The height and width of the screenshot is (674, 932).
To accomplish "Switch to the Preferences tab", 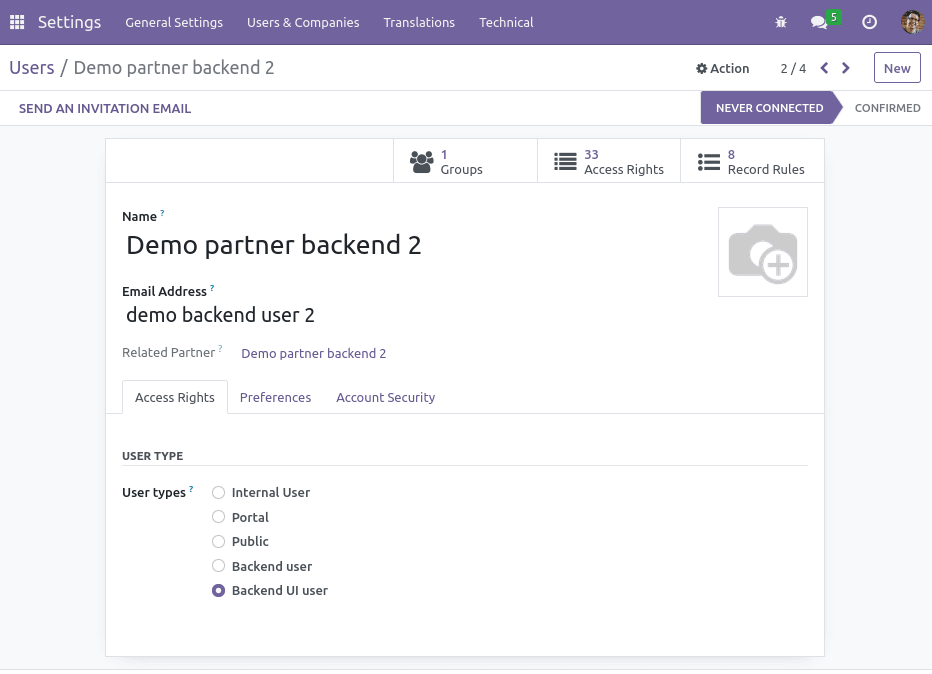I will (275, 397).
